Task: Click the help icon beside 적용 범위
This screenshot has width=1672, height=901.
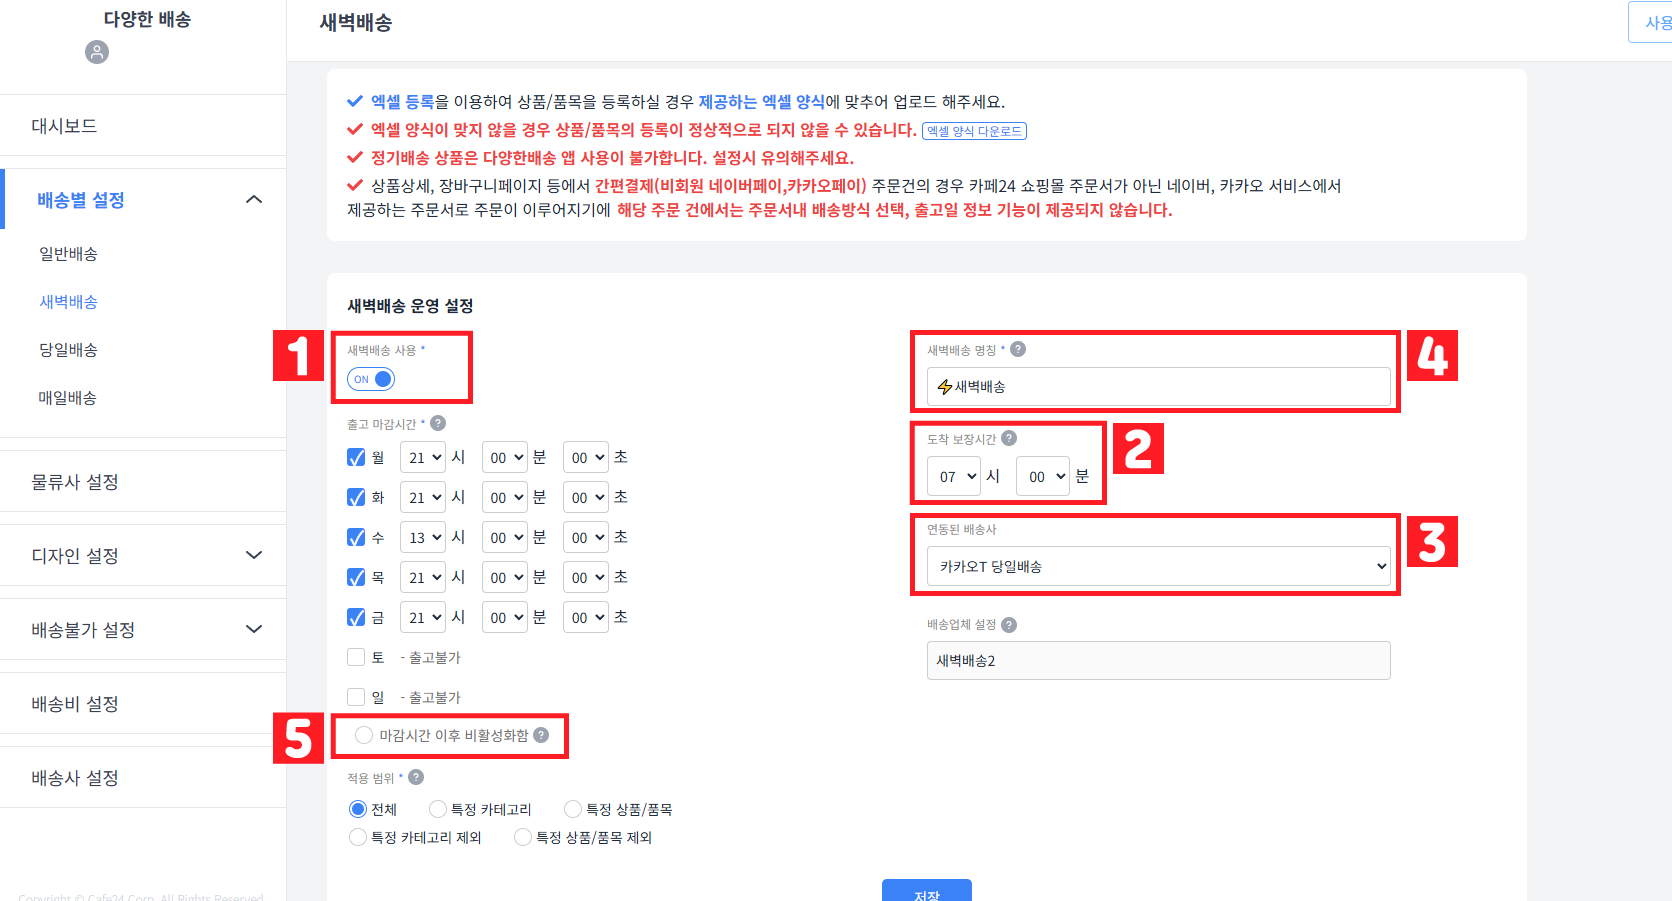Action: (x=414, y=777)
